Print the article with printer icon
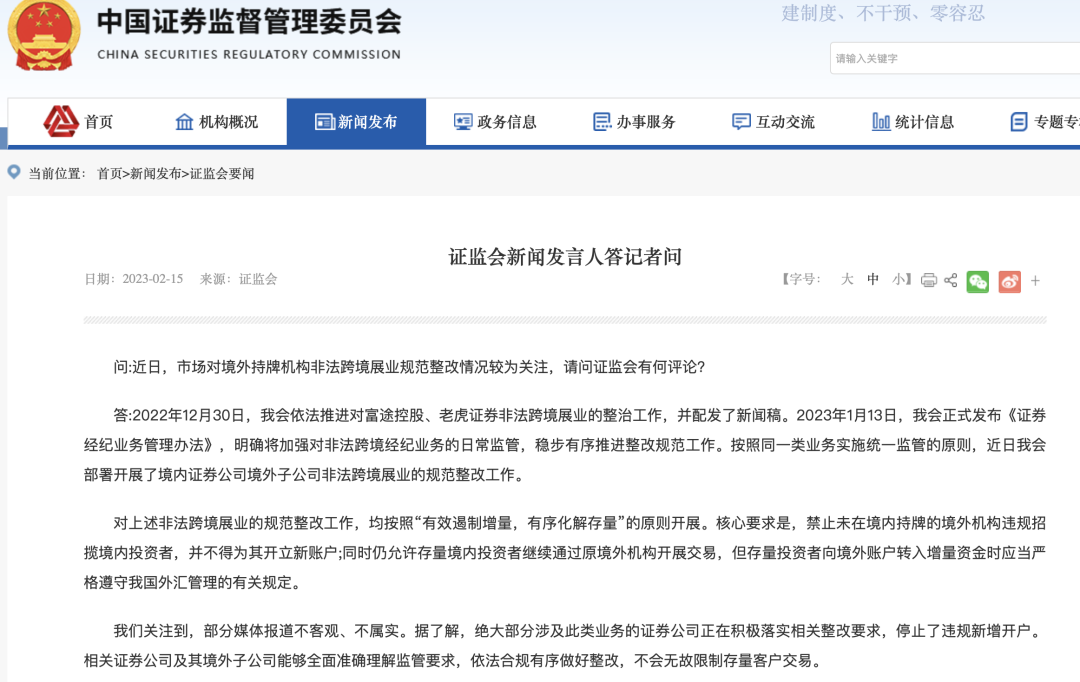This screenshot has height=682, width=1080. tap(928, 280)
